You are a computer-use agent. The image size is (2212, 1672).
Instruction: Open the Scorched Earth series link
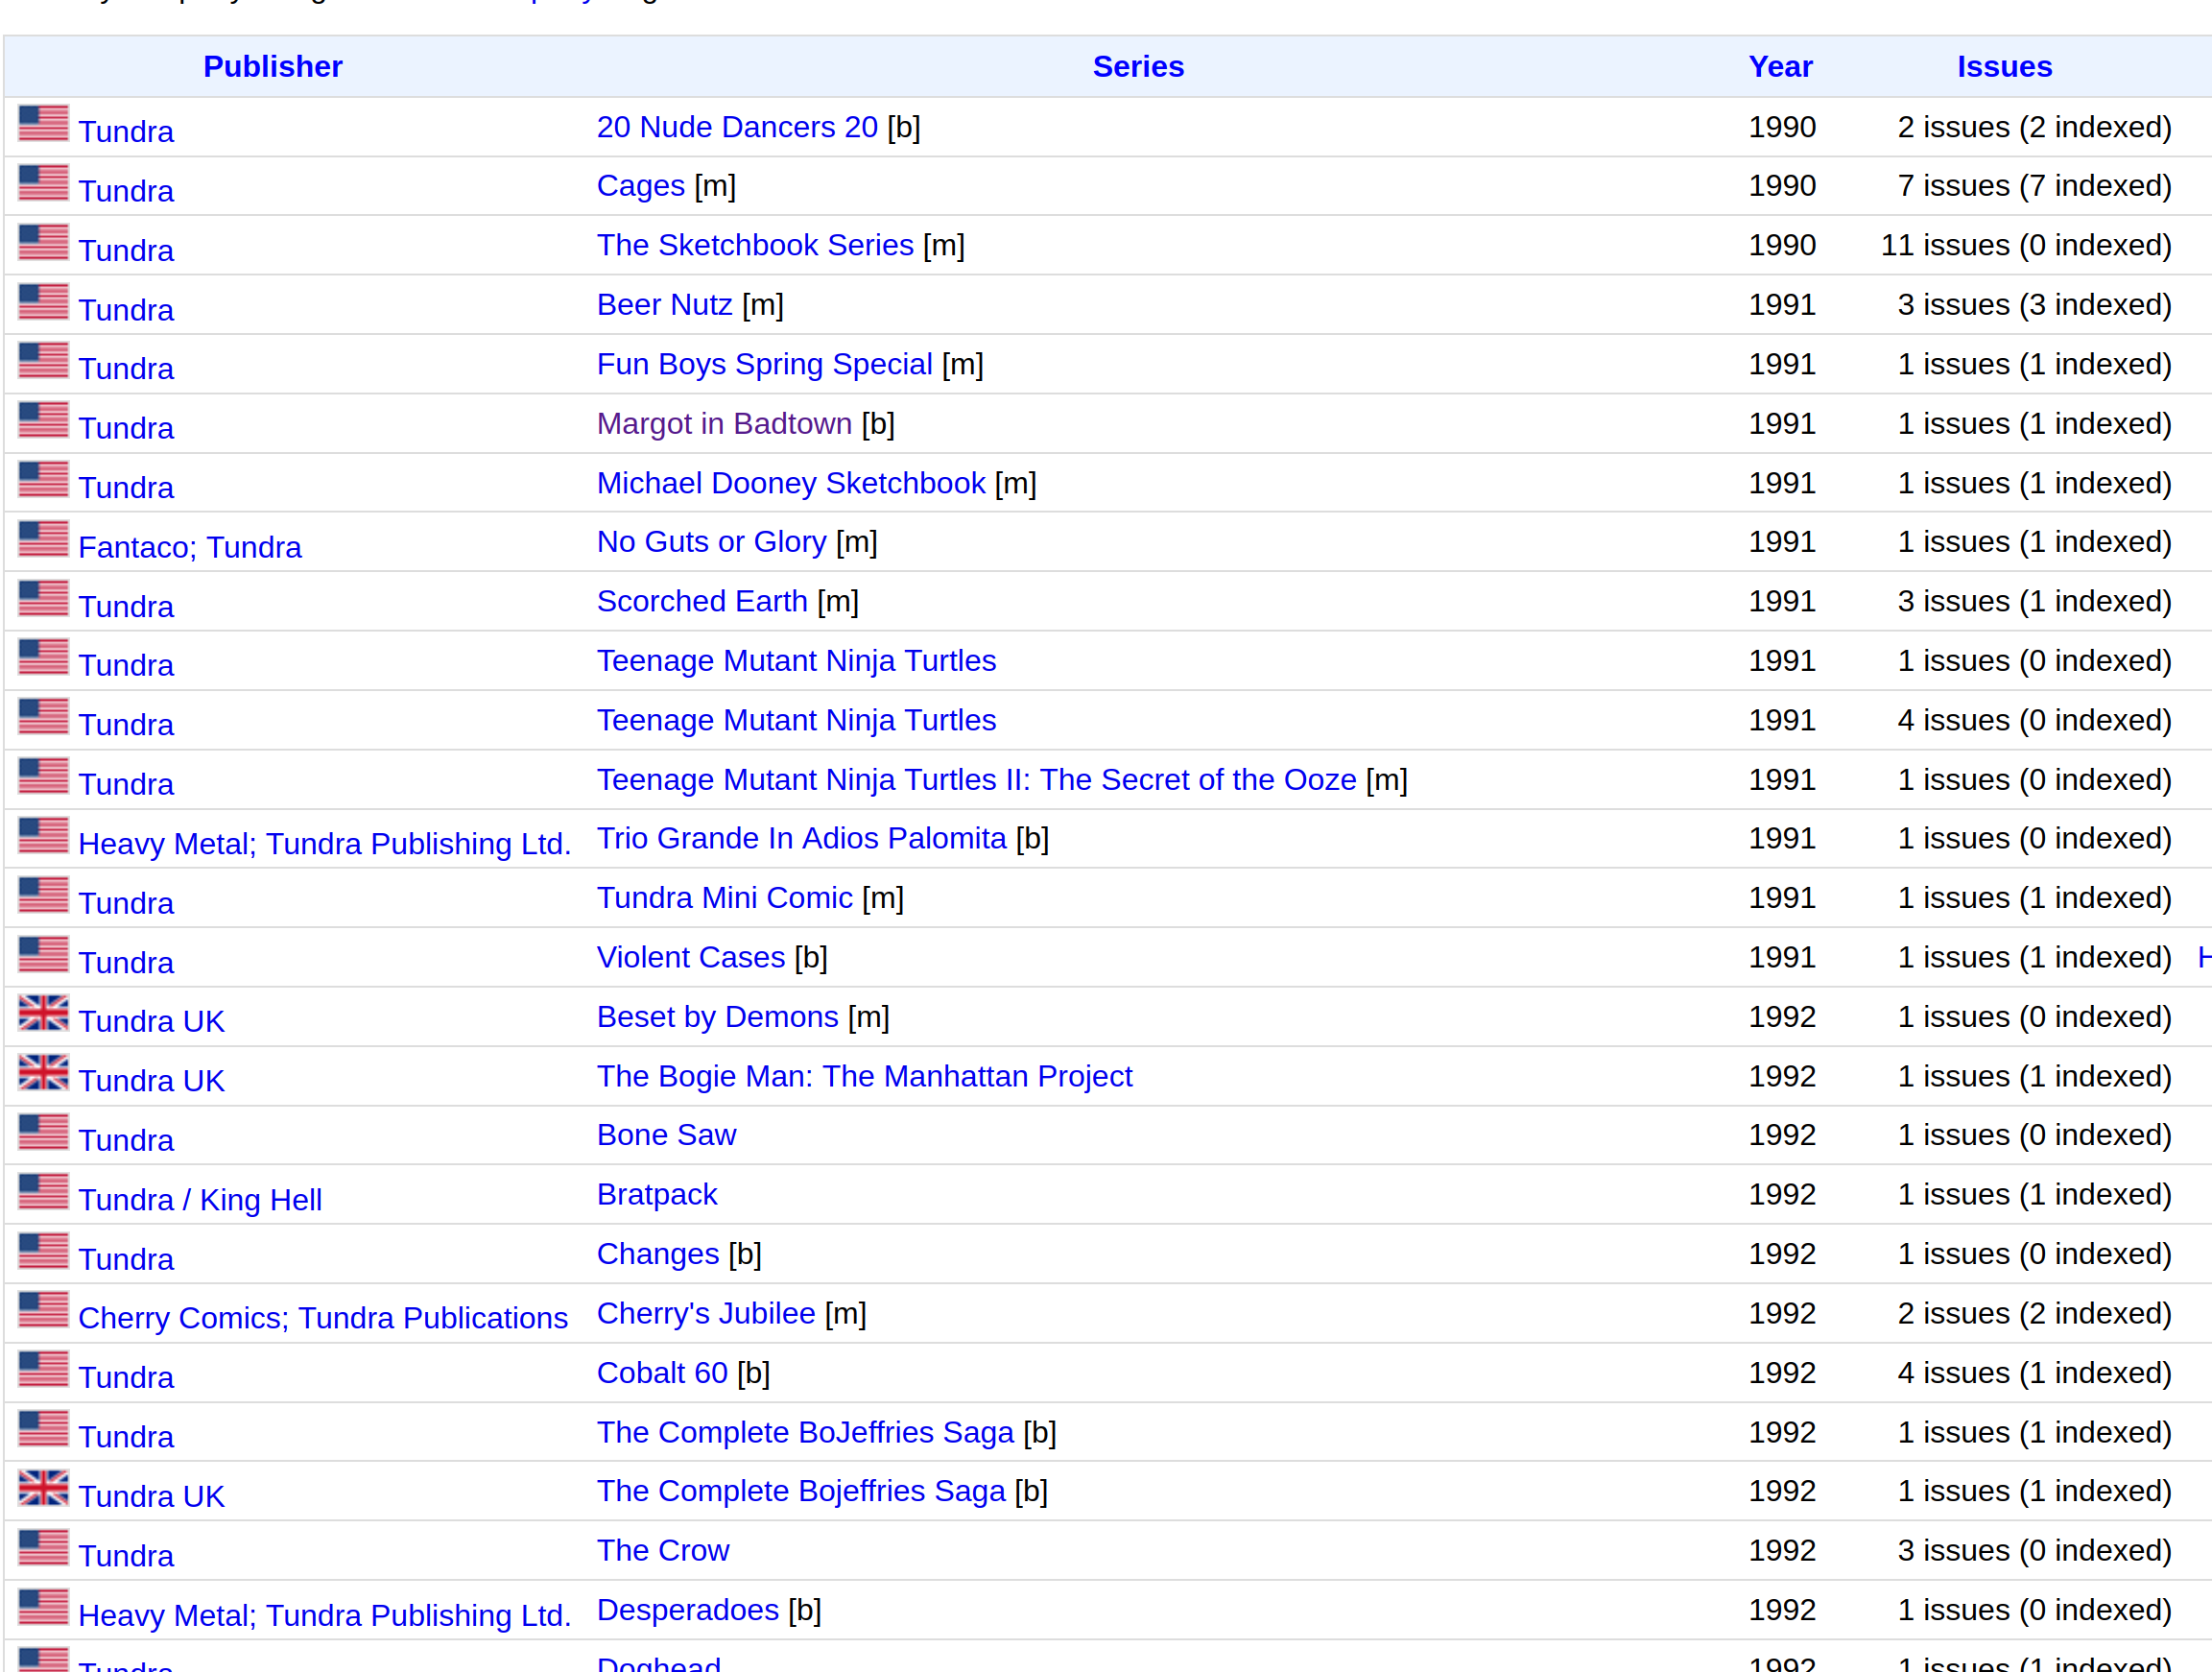tap(702, 601)
